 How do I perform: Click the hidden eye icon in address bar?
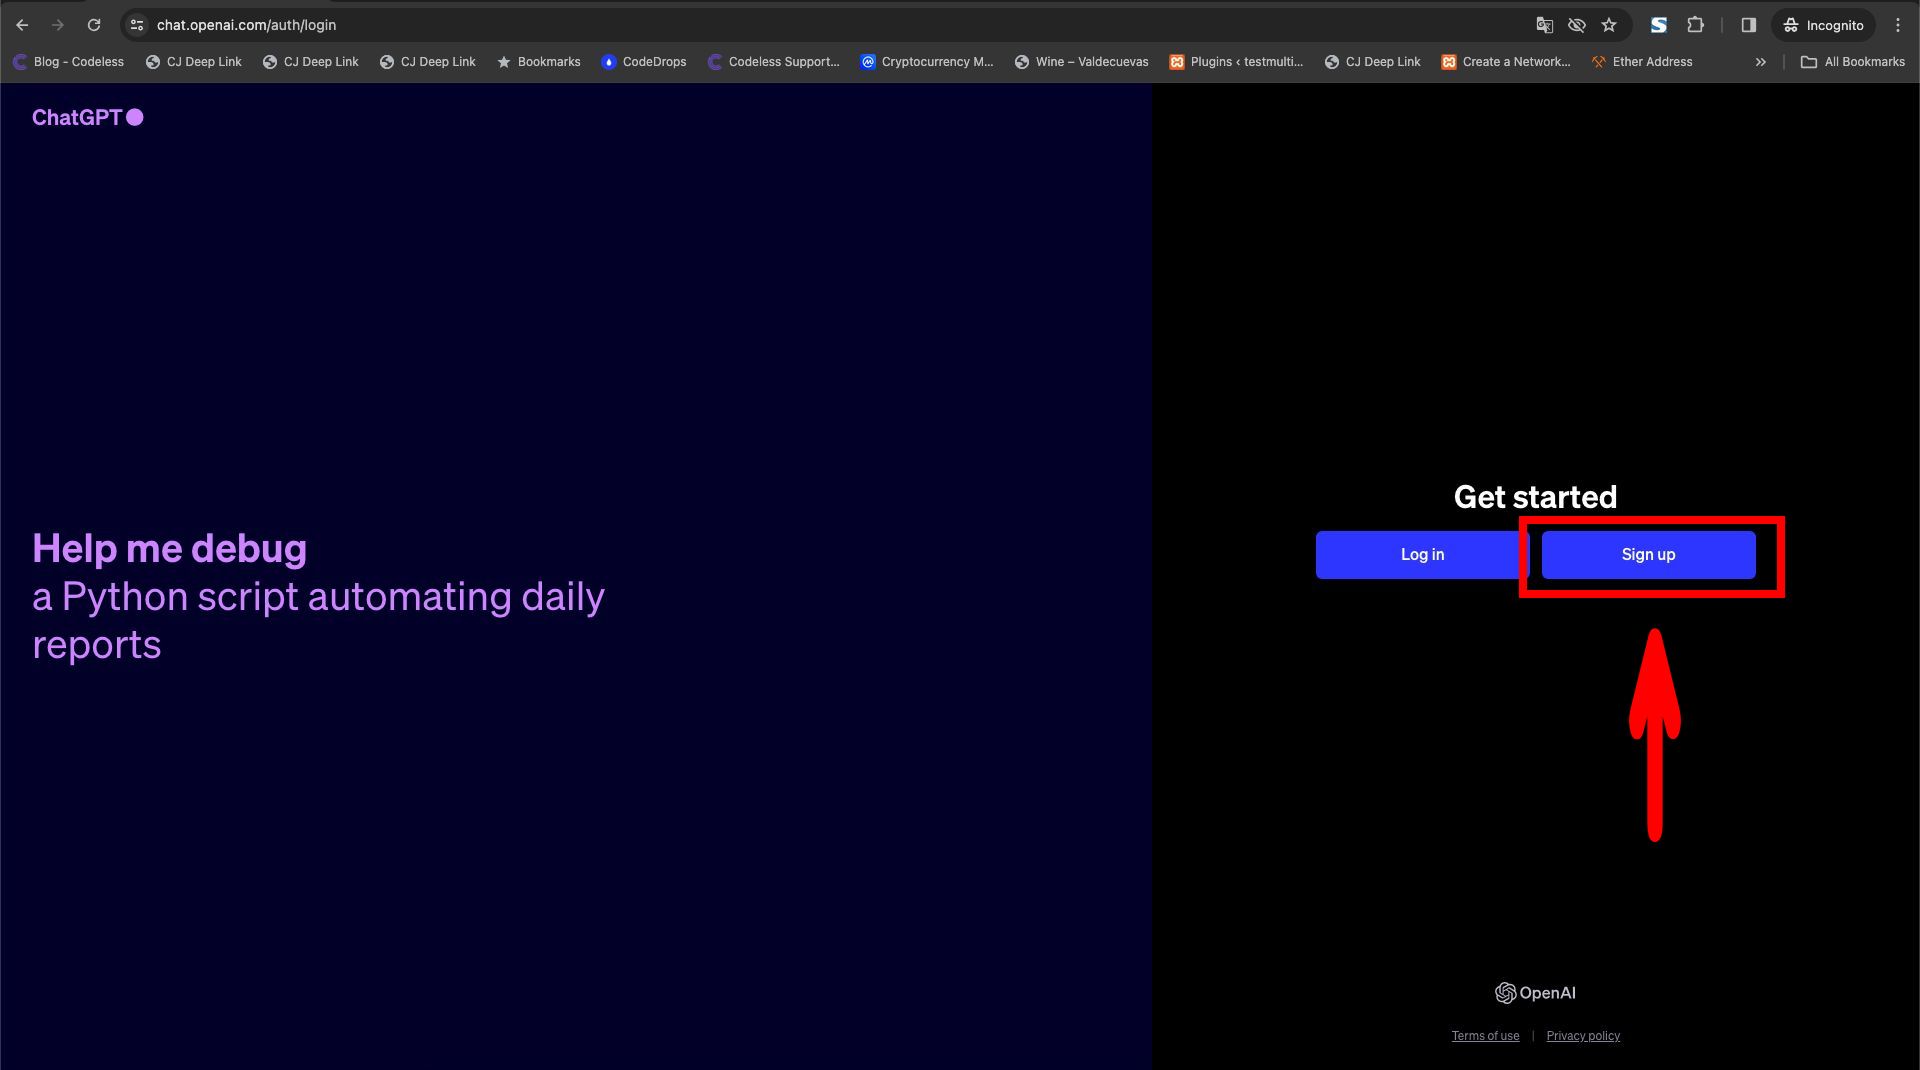(x=1577, y=25)
